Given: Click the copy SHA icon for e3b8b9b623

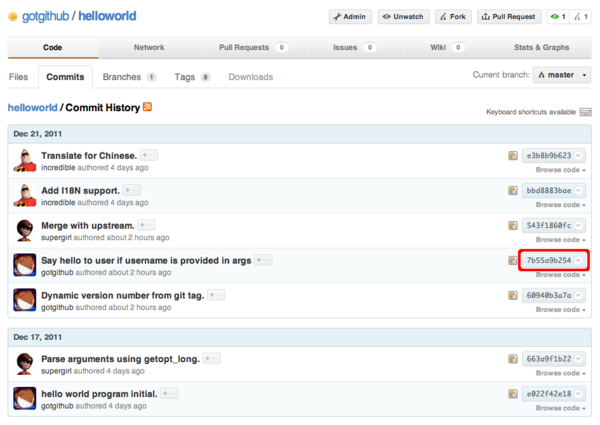Looking at the screenshot, I should tap(513, 156).
